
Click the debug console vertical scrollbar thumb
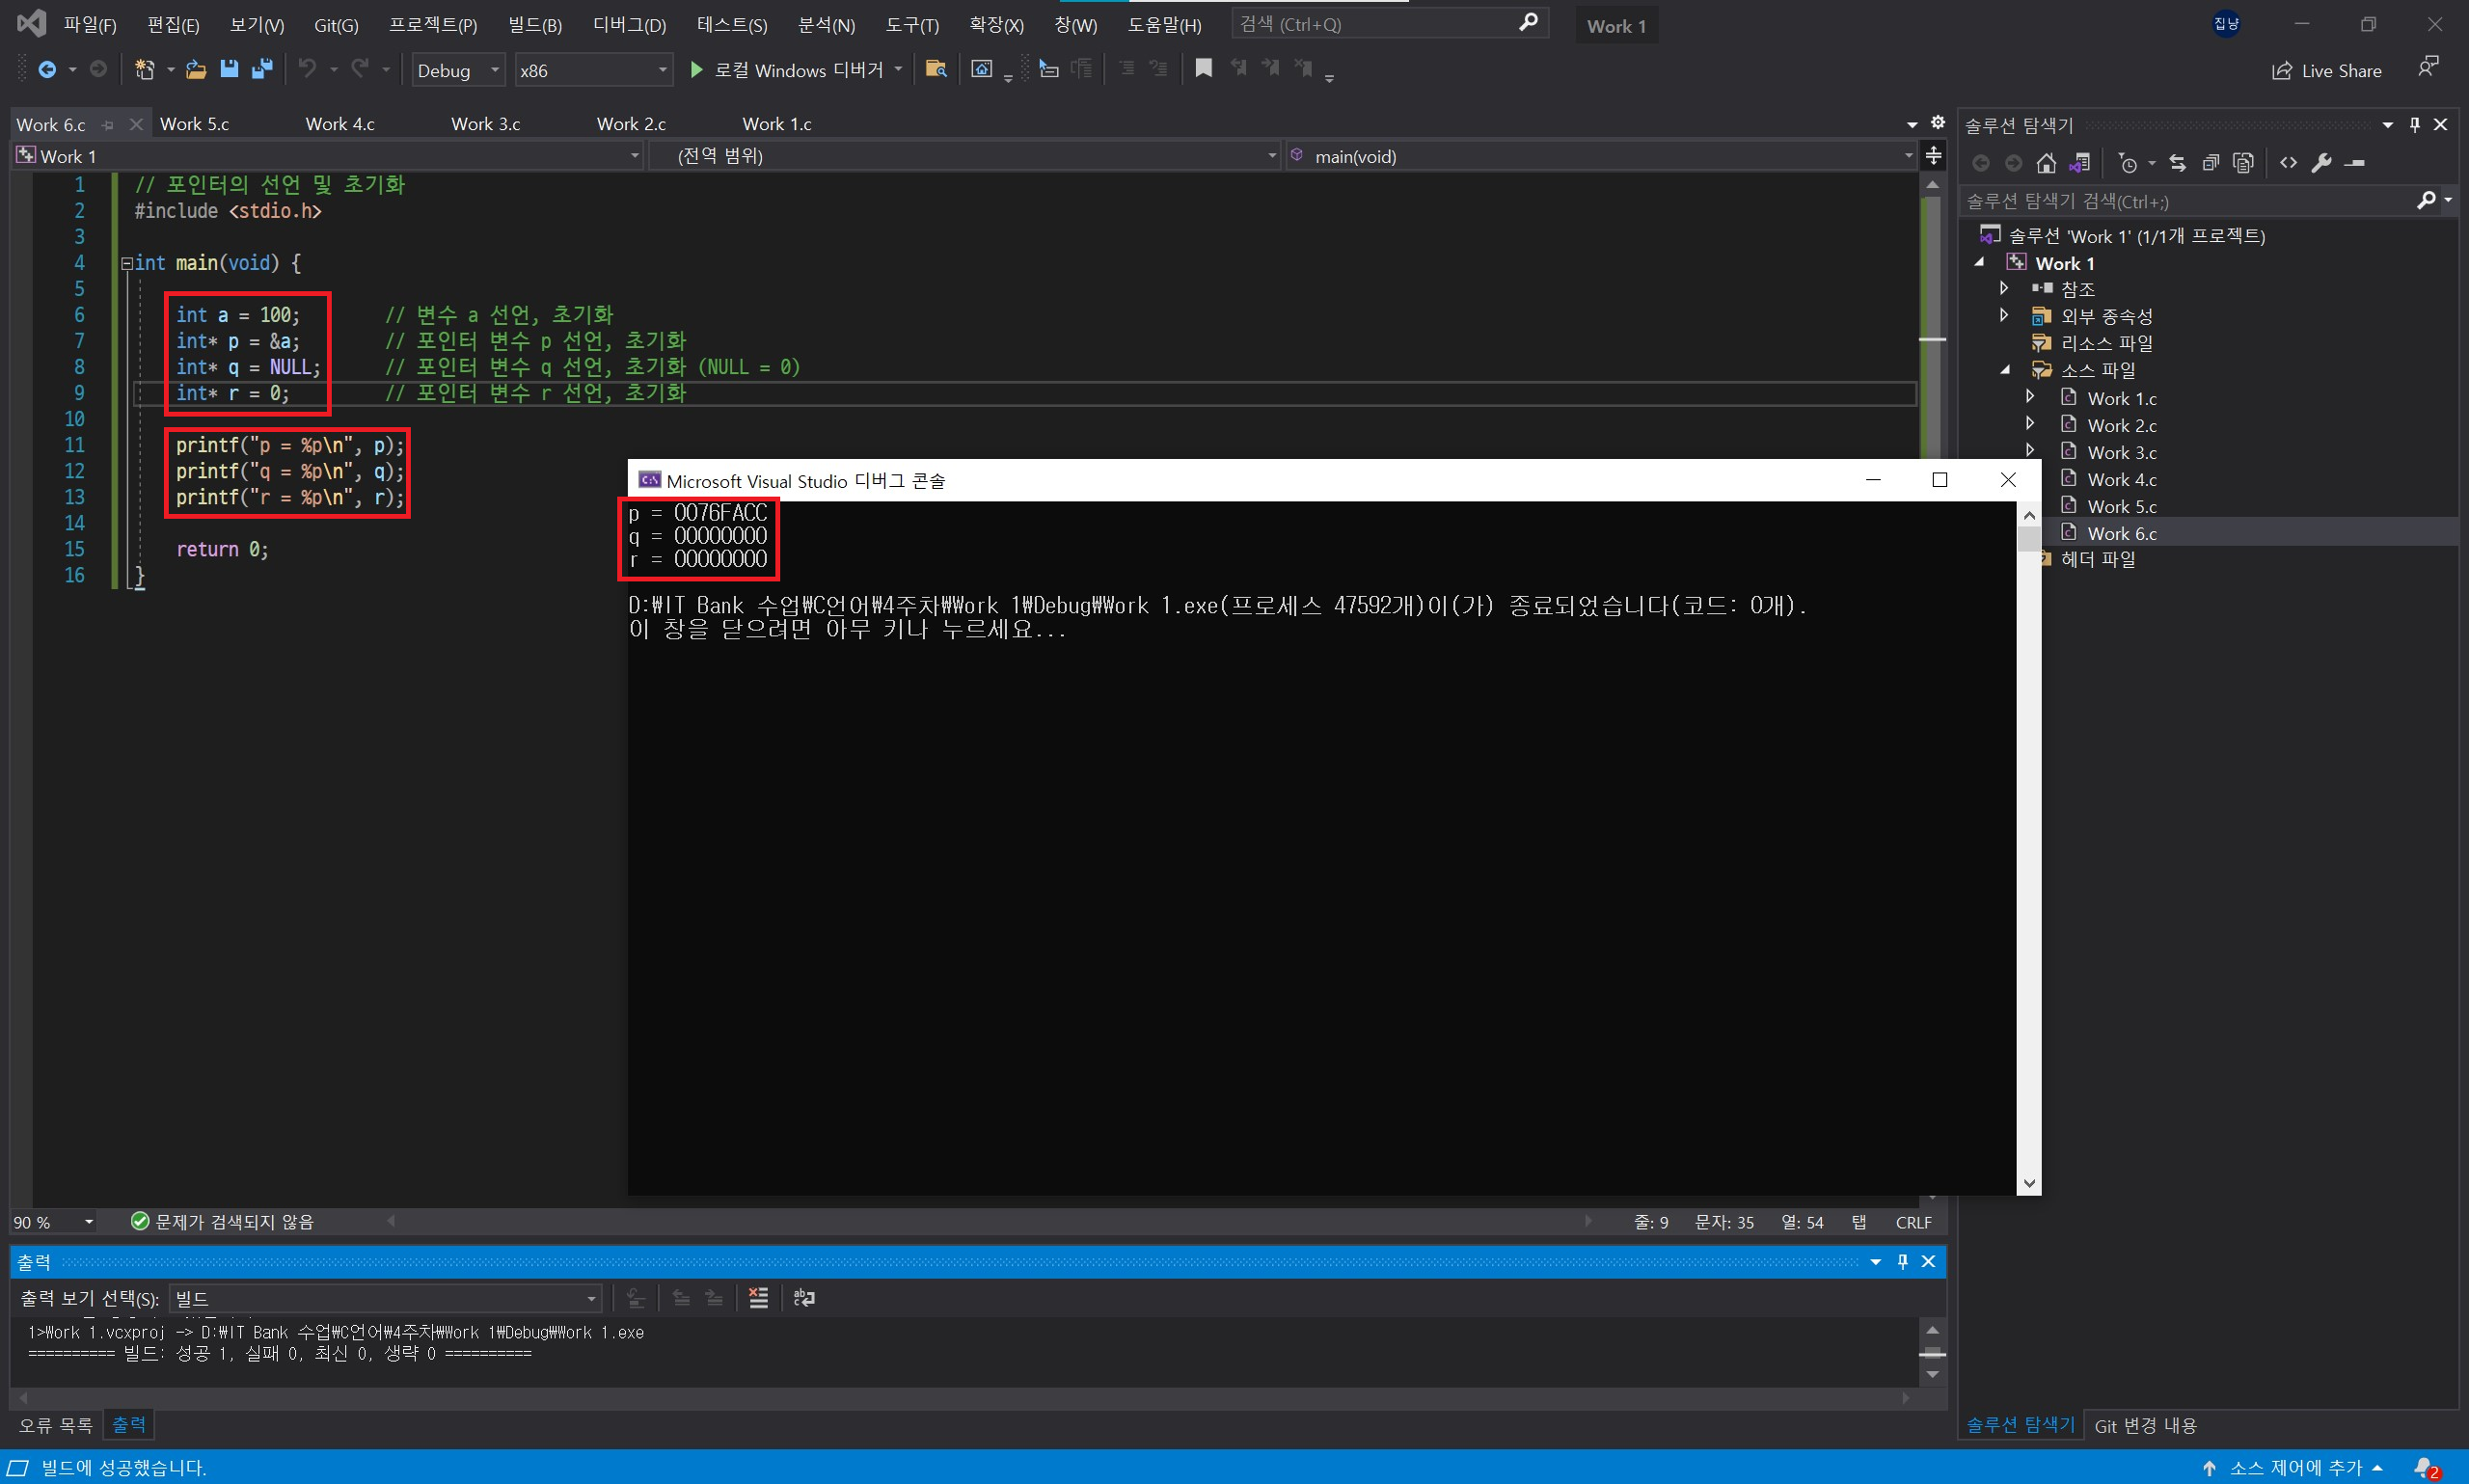pos(2028,540)
